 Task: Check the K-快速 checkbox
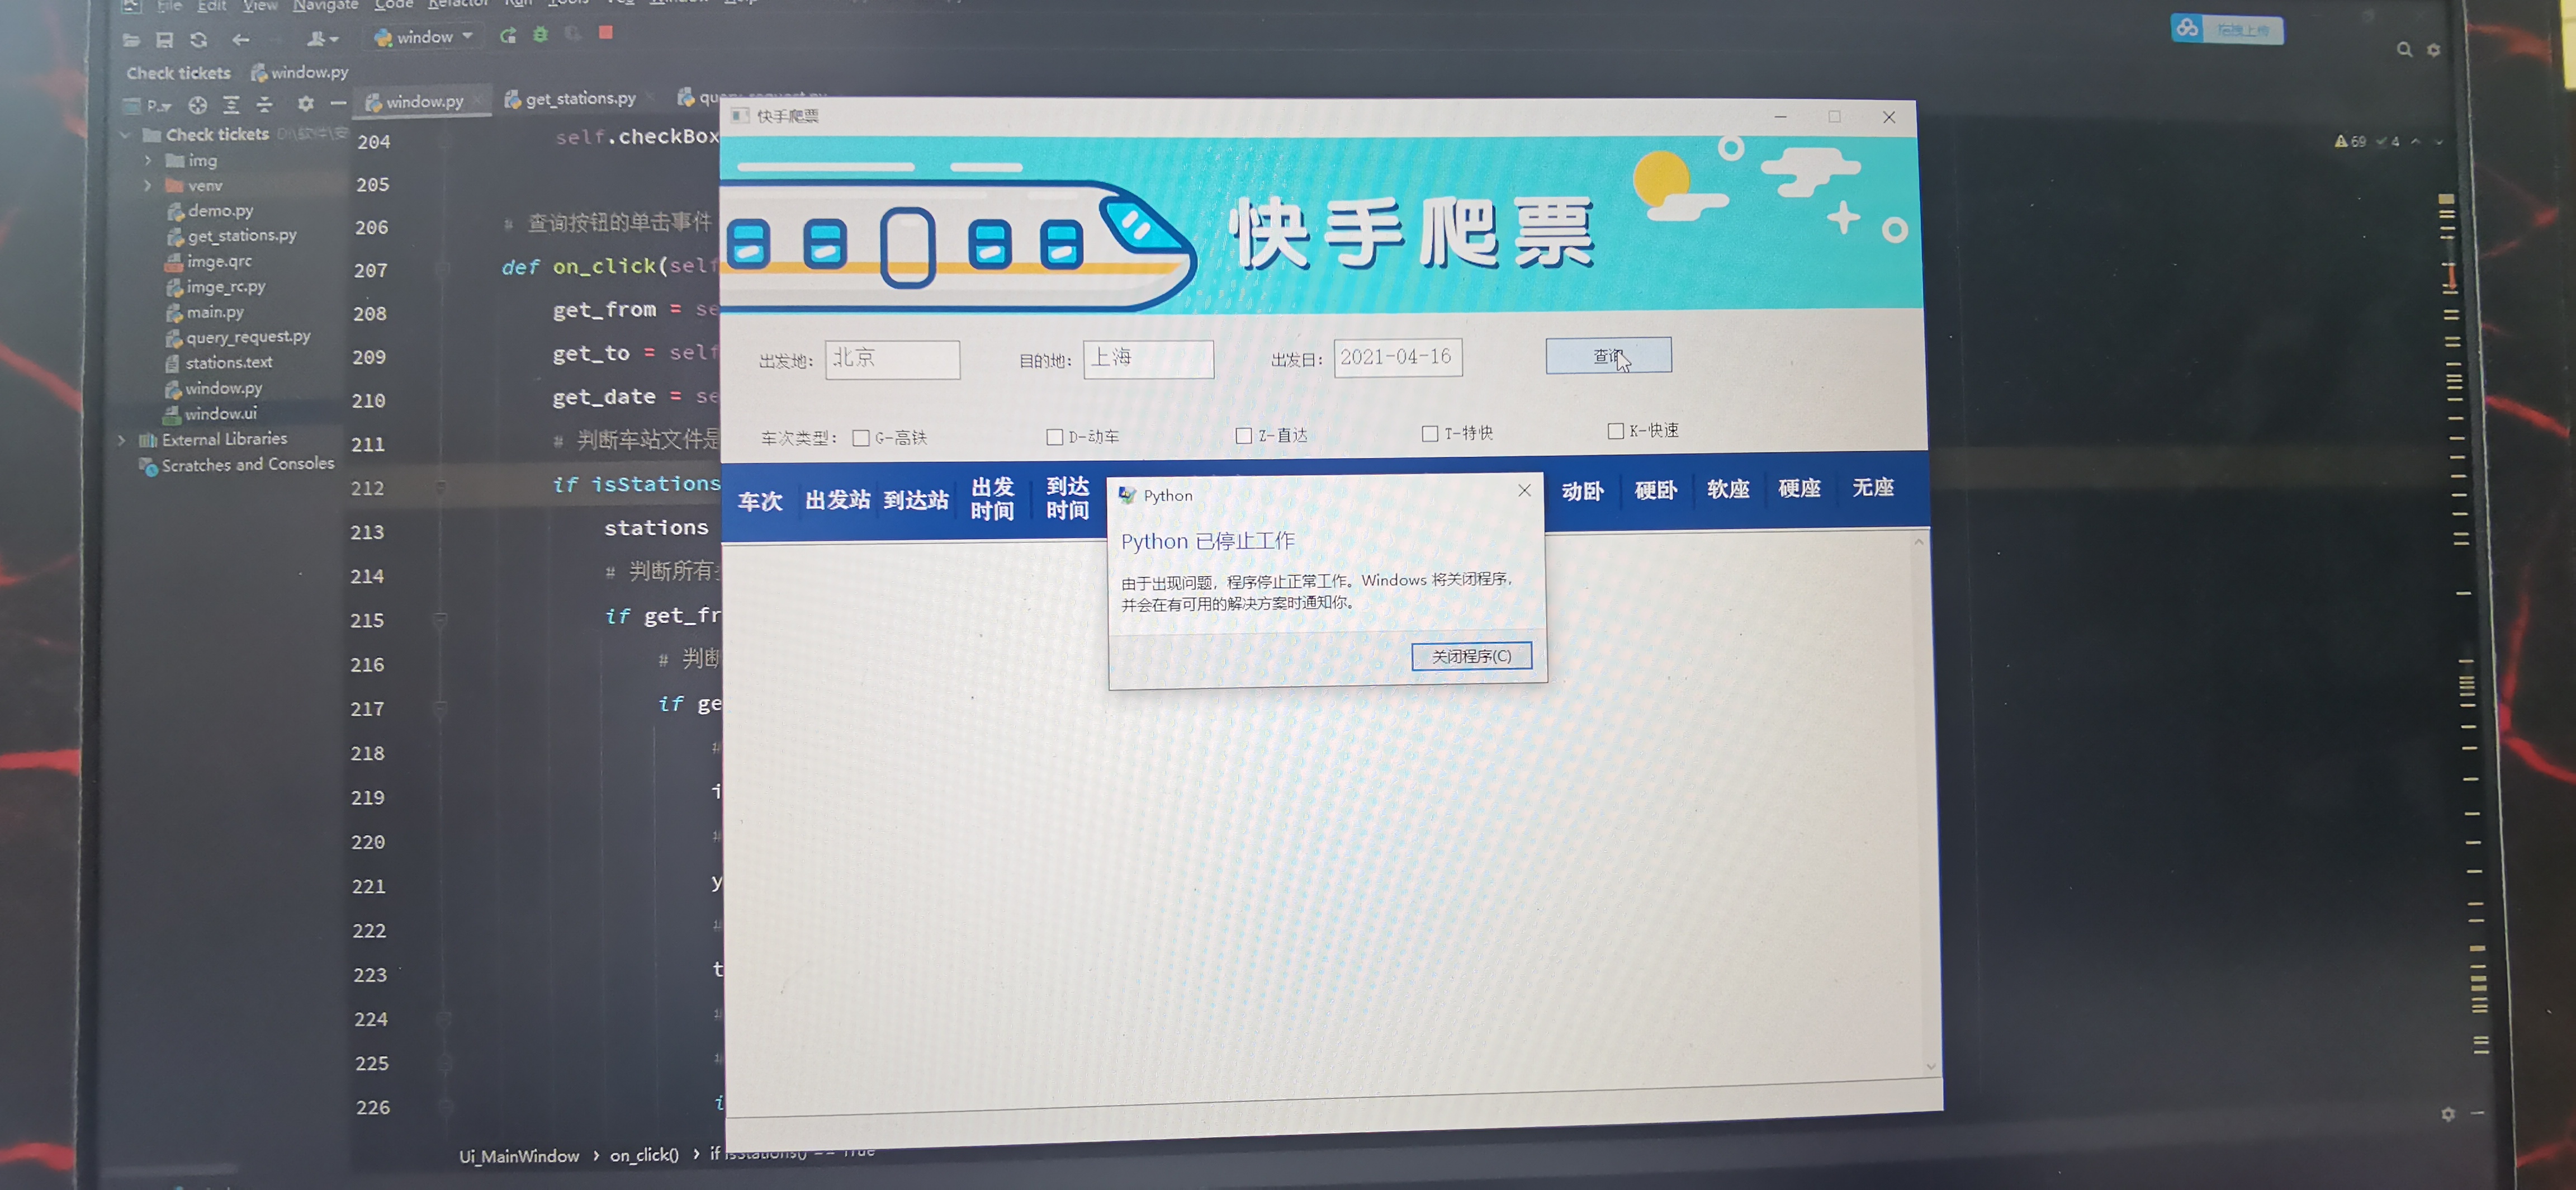(x=1615, y=431)
